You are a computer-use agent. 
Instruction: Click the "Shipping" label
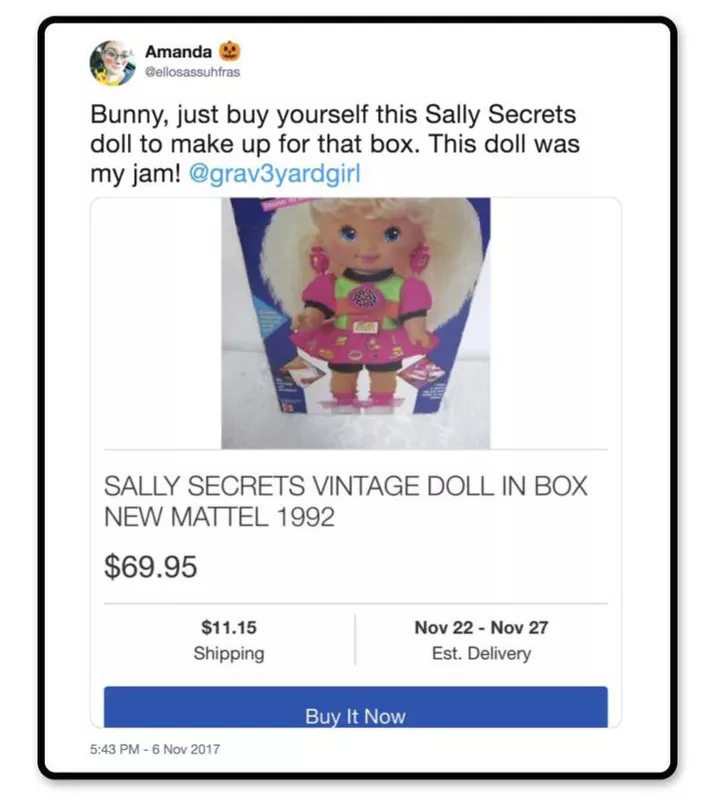tap(229, 654)
